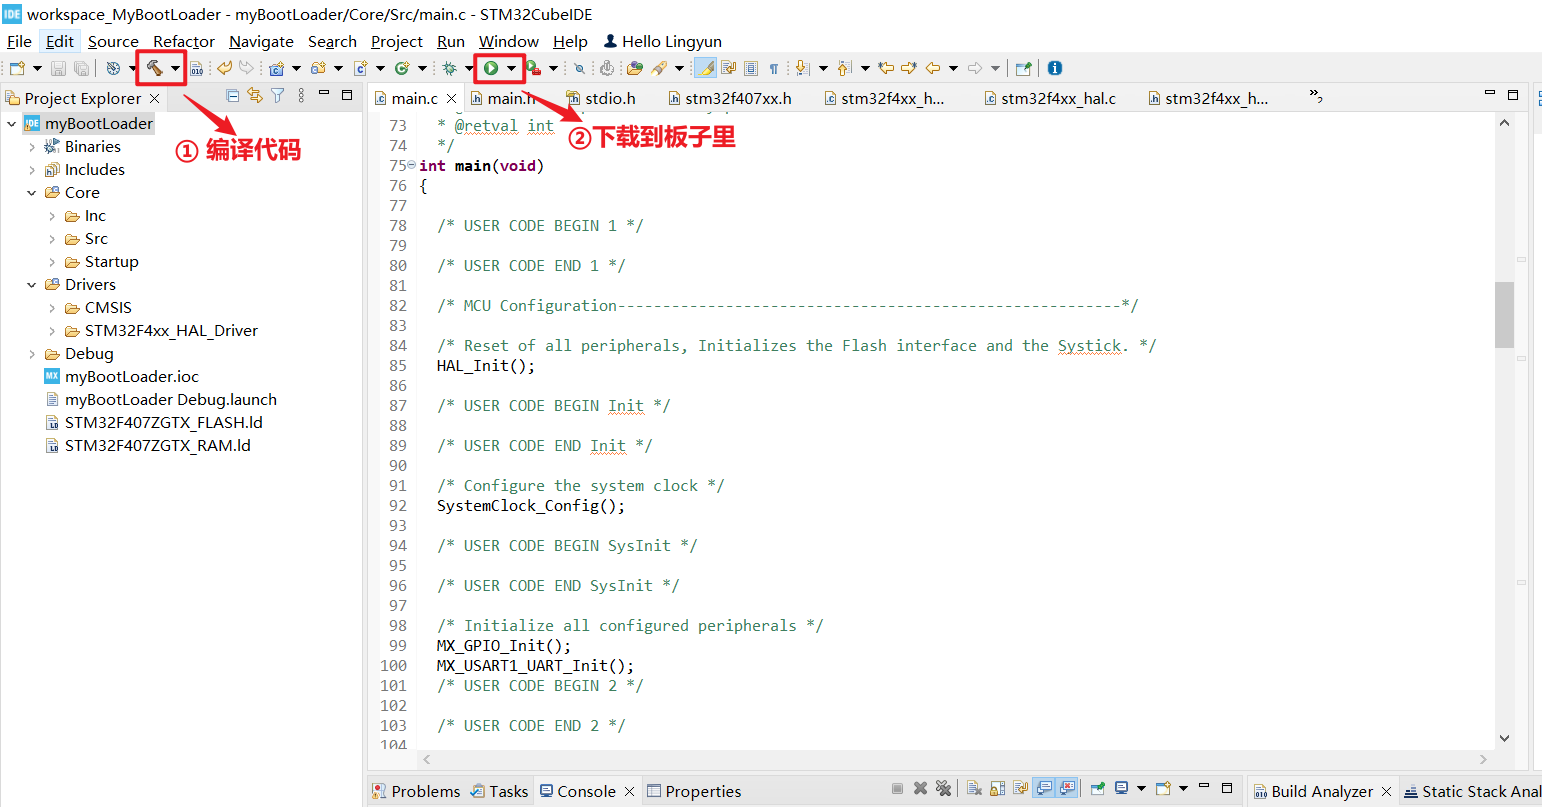The height and width of the screenshot is (807, 1542).
Task: Open the build hammer dropdown arrow
Action: [x=175, y=68]
